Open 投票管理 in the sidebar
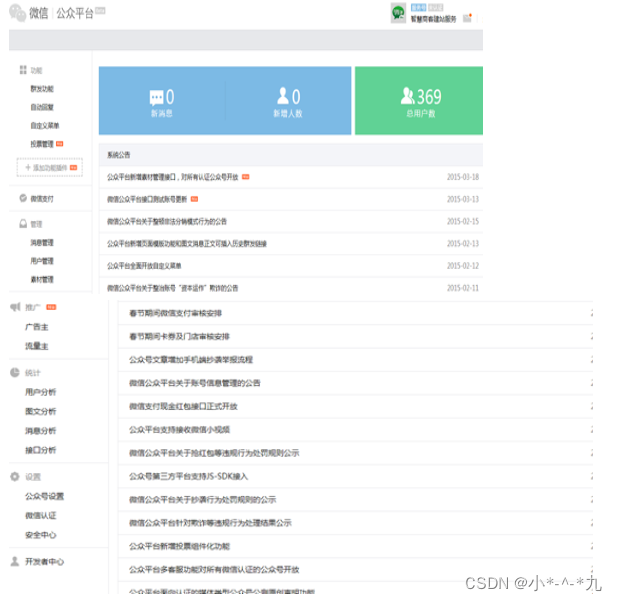This screenshot has height=601, width=617. (x=42, y=144)
